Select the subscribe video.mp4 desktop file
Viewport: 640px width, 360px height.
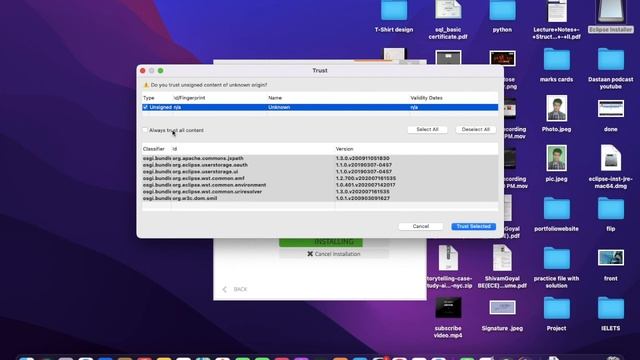pos(448,308)
